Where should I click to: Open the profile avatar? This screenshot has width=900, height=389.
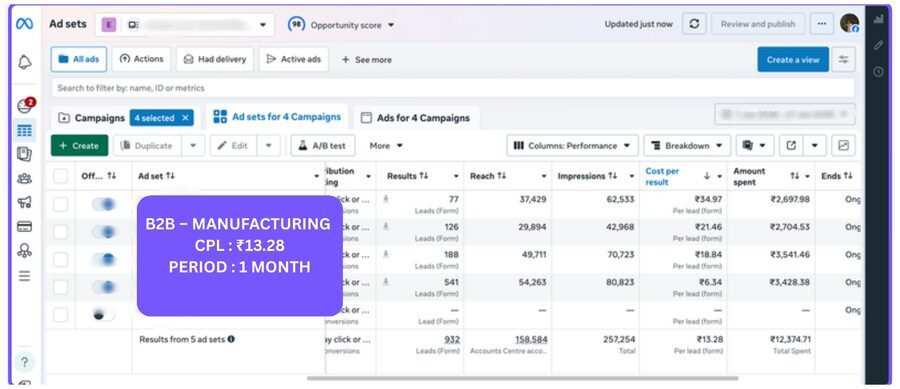(x=849, y=23)
